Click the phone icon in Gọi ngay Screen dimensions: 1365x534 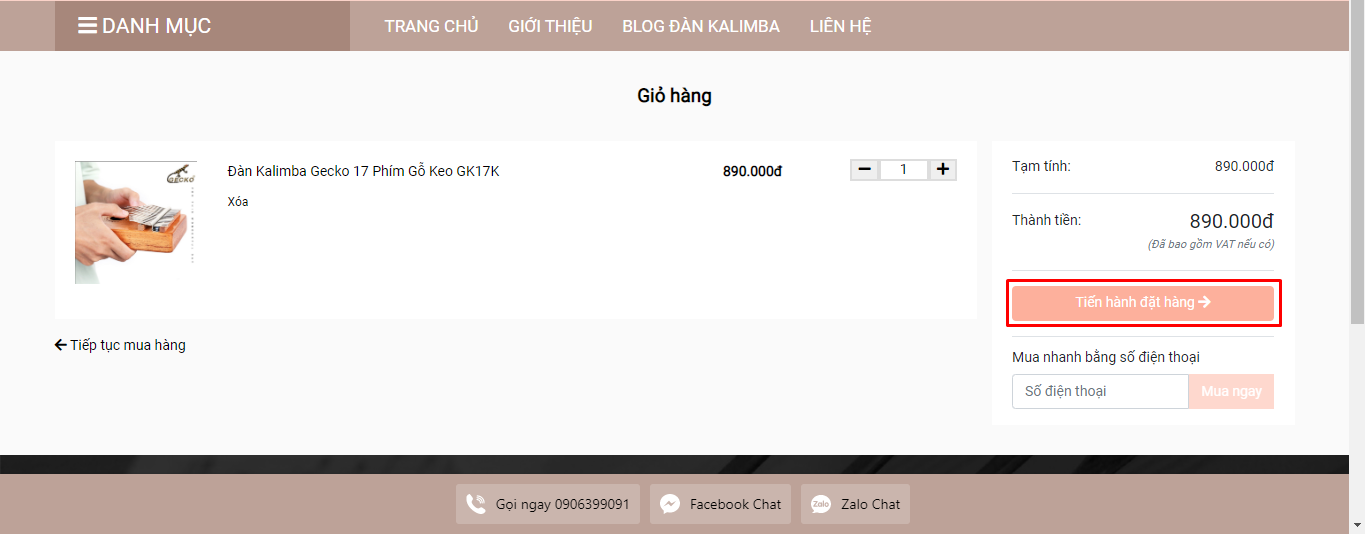pyautogui.click(x=476, y=504)
